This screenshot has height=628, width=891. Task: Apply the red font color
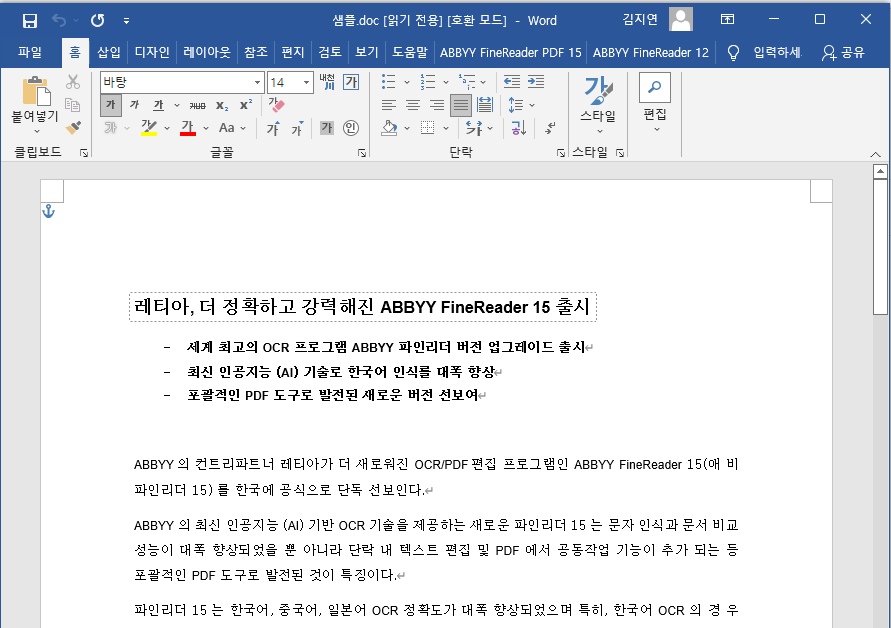[x=188, y=128]
